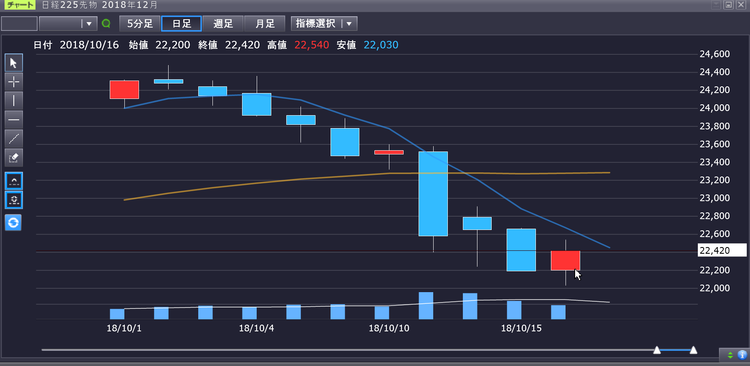Switch to the 月足 monthly chart
This screenshot has height=366, width=750.
[x=265, y=23]
